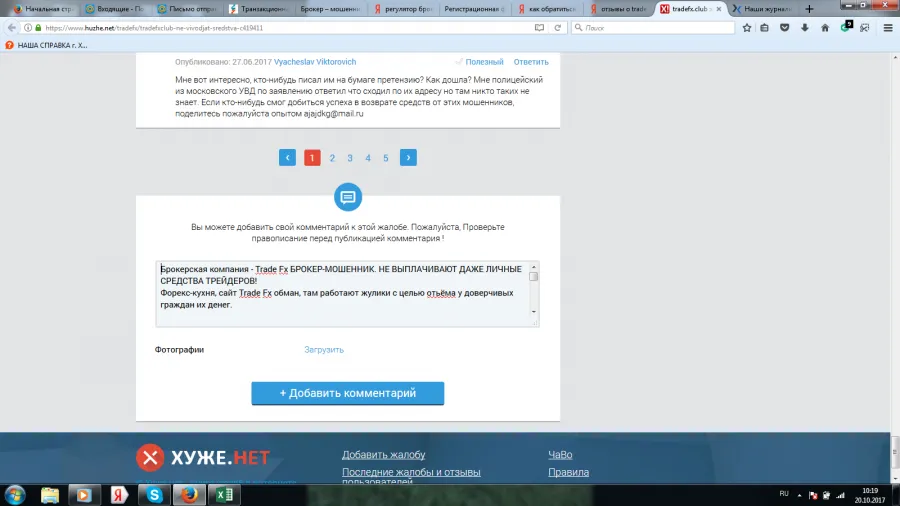
Task: Switch to the Входящие mail tab
Action: (x=114, y=9)
